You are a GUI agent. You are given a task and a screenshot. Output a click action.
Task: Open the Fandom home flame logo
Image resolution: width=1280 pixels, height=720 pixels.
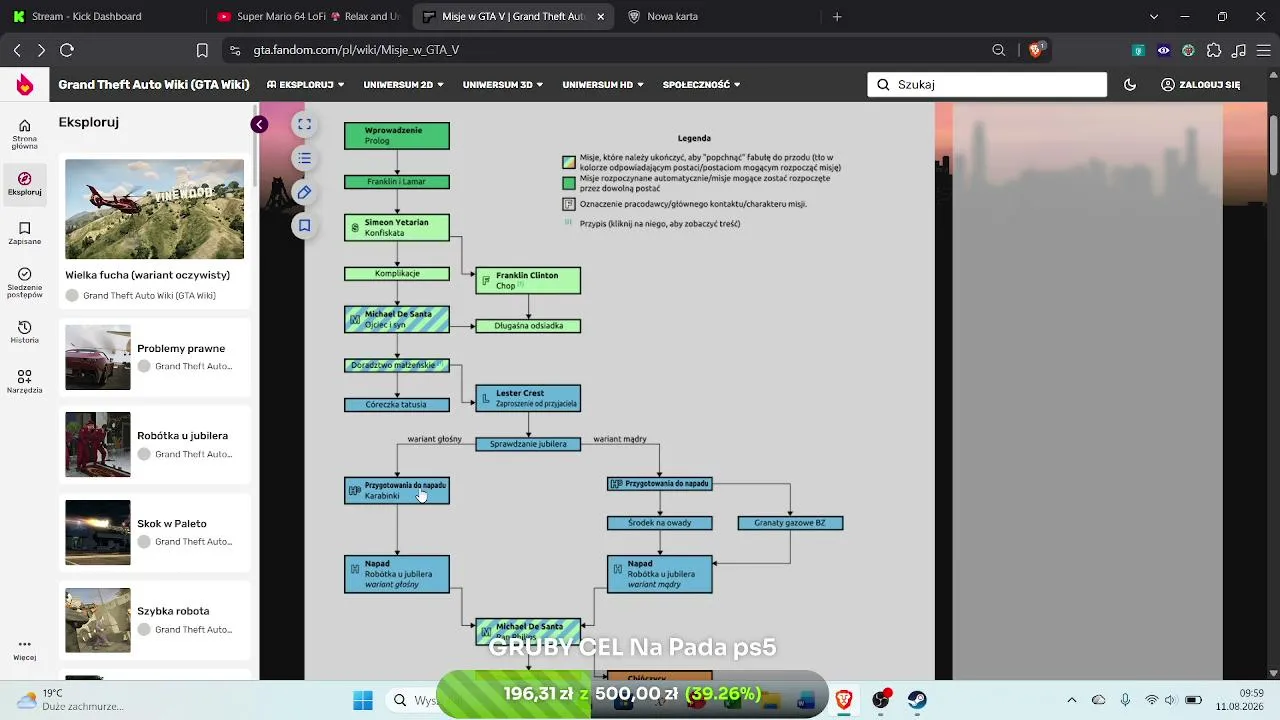[x=25, y=85]
